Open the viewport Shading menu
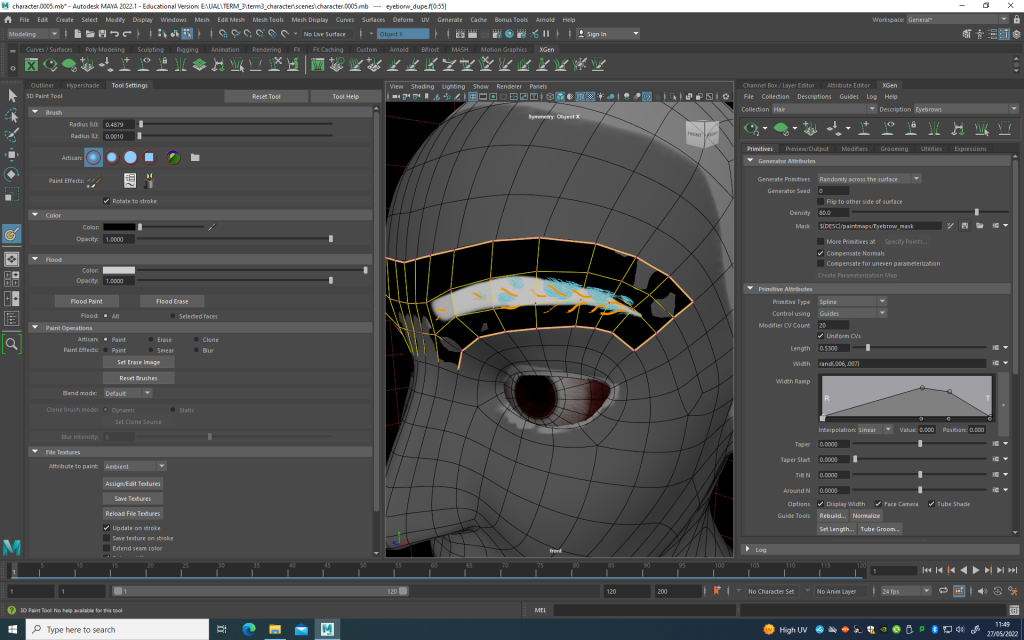Screen dimensions: 1024x640 (x=423, y=86)
